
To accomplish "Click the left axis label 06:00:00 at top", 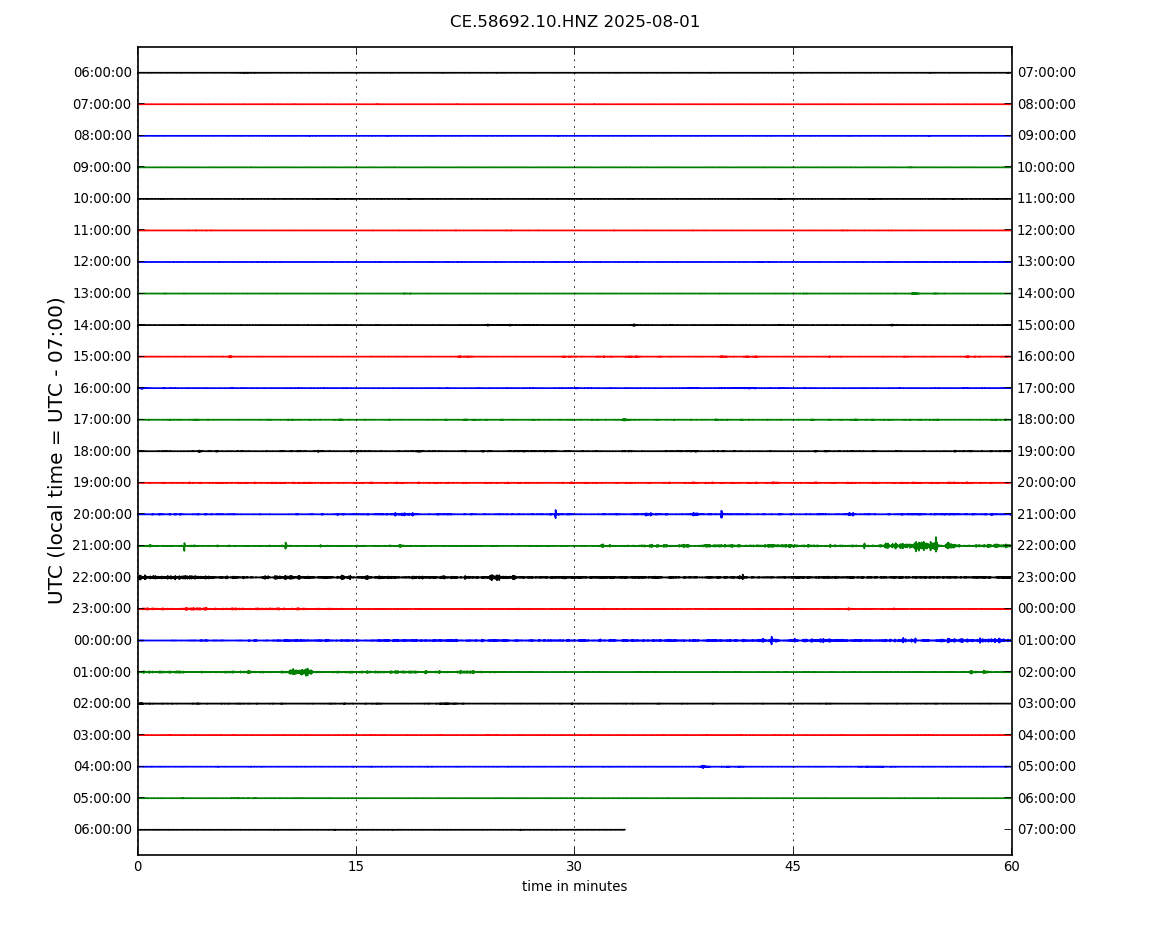I will coord(103,73).
